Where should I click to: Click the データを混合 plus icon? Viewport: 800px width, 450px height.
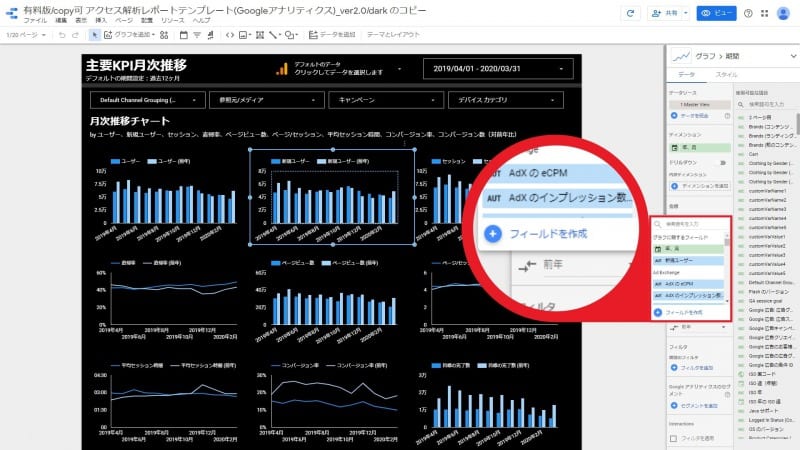[x=674, y=116]
